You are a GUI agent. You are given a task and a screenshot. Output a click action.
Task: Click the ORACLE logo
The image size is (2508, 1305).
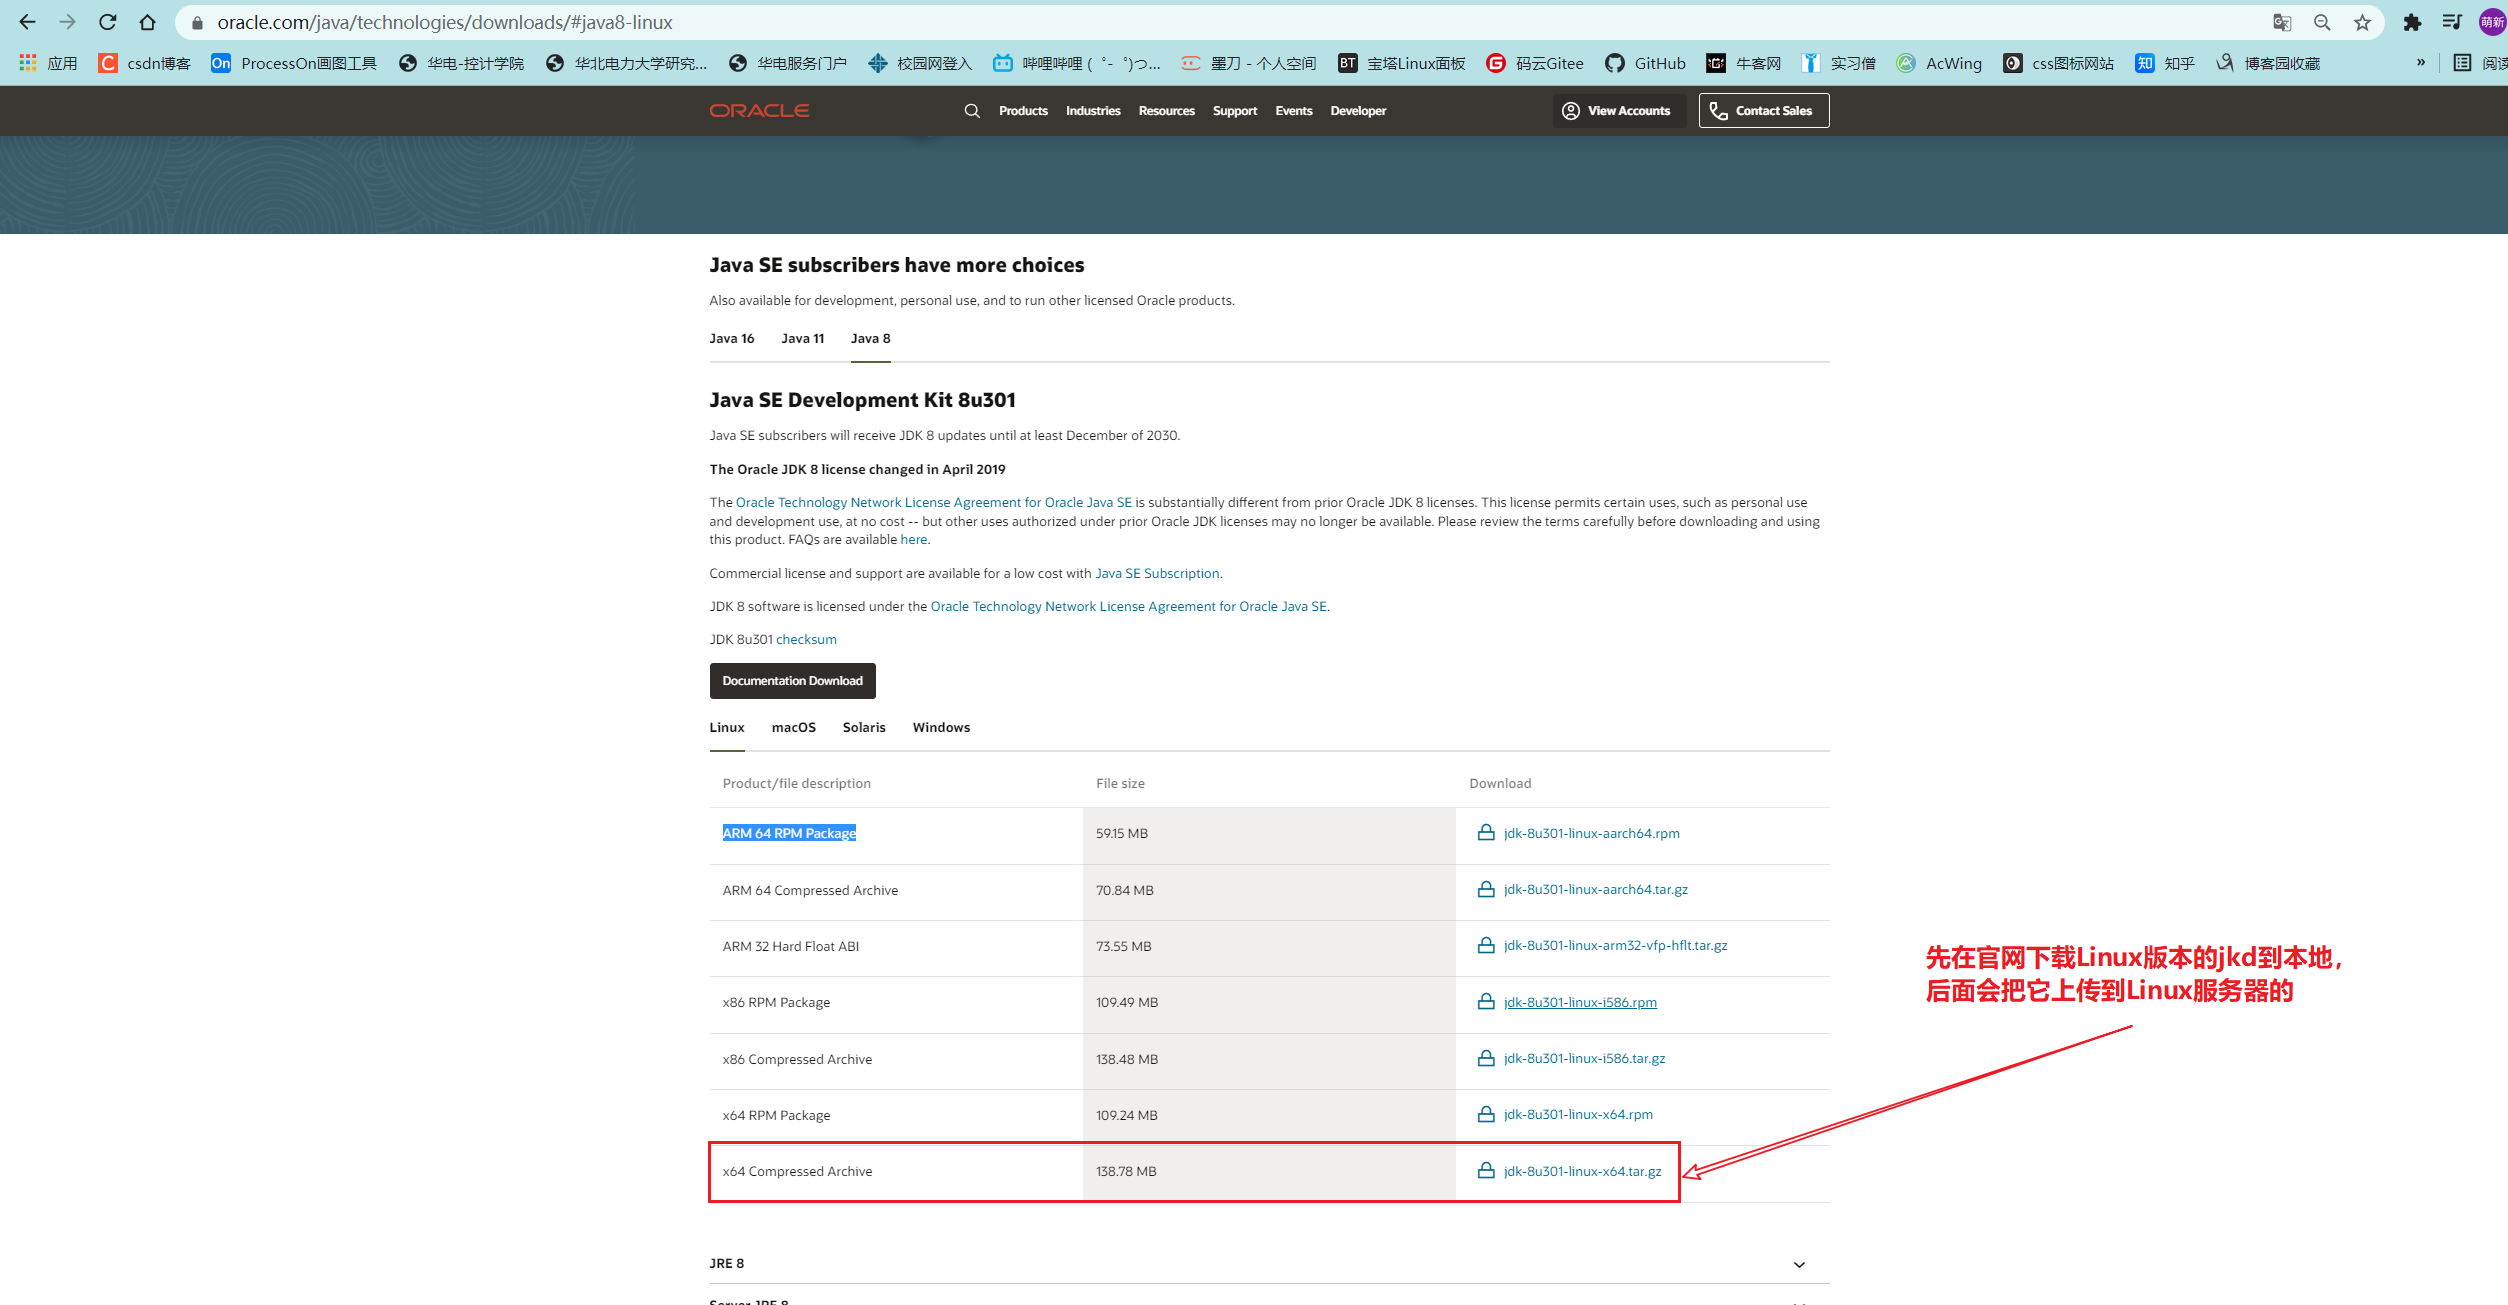[759, 111]
